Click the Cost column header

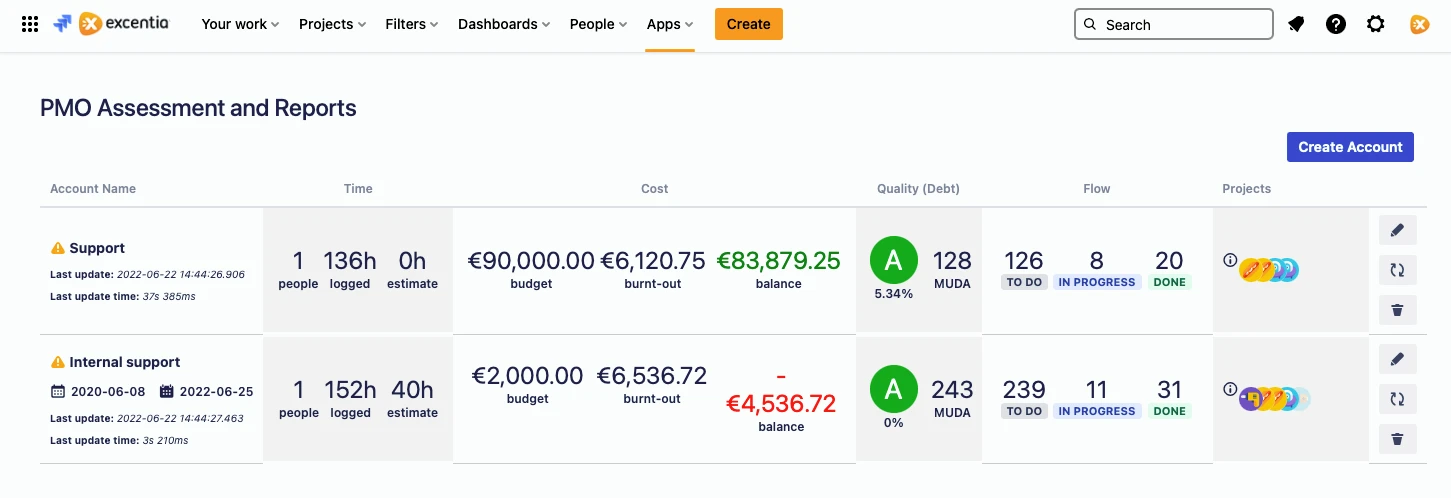click(655, 188)
